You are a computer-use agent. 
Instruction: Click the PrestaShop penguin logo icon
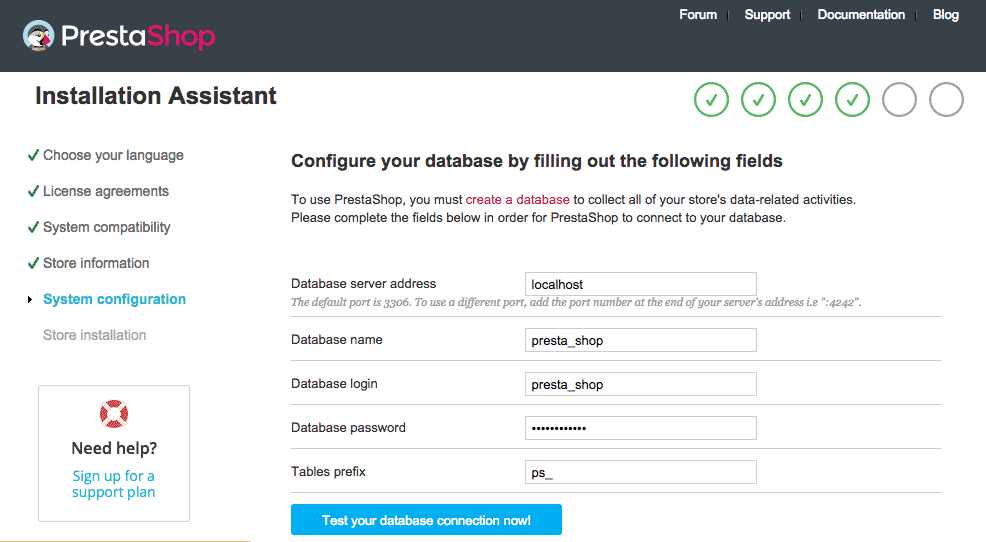pyautogui.click(x=39, y=36)
